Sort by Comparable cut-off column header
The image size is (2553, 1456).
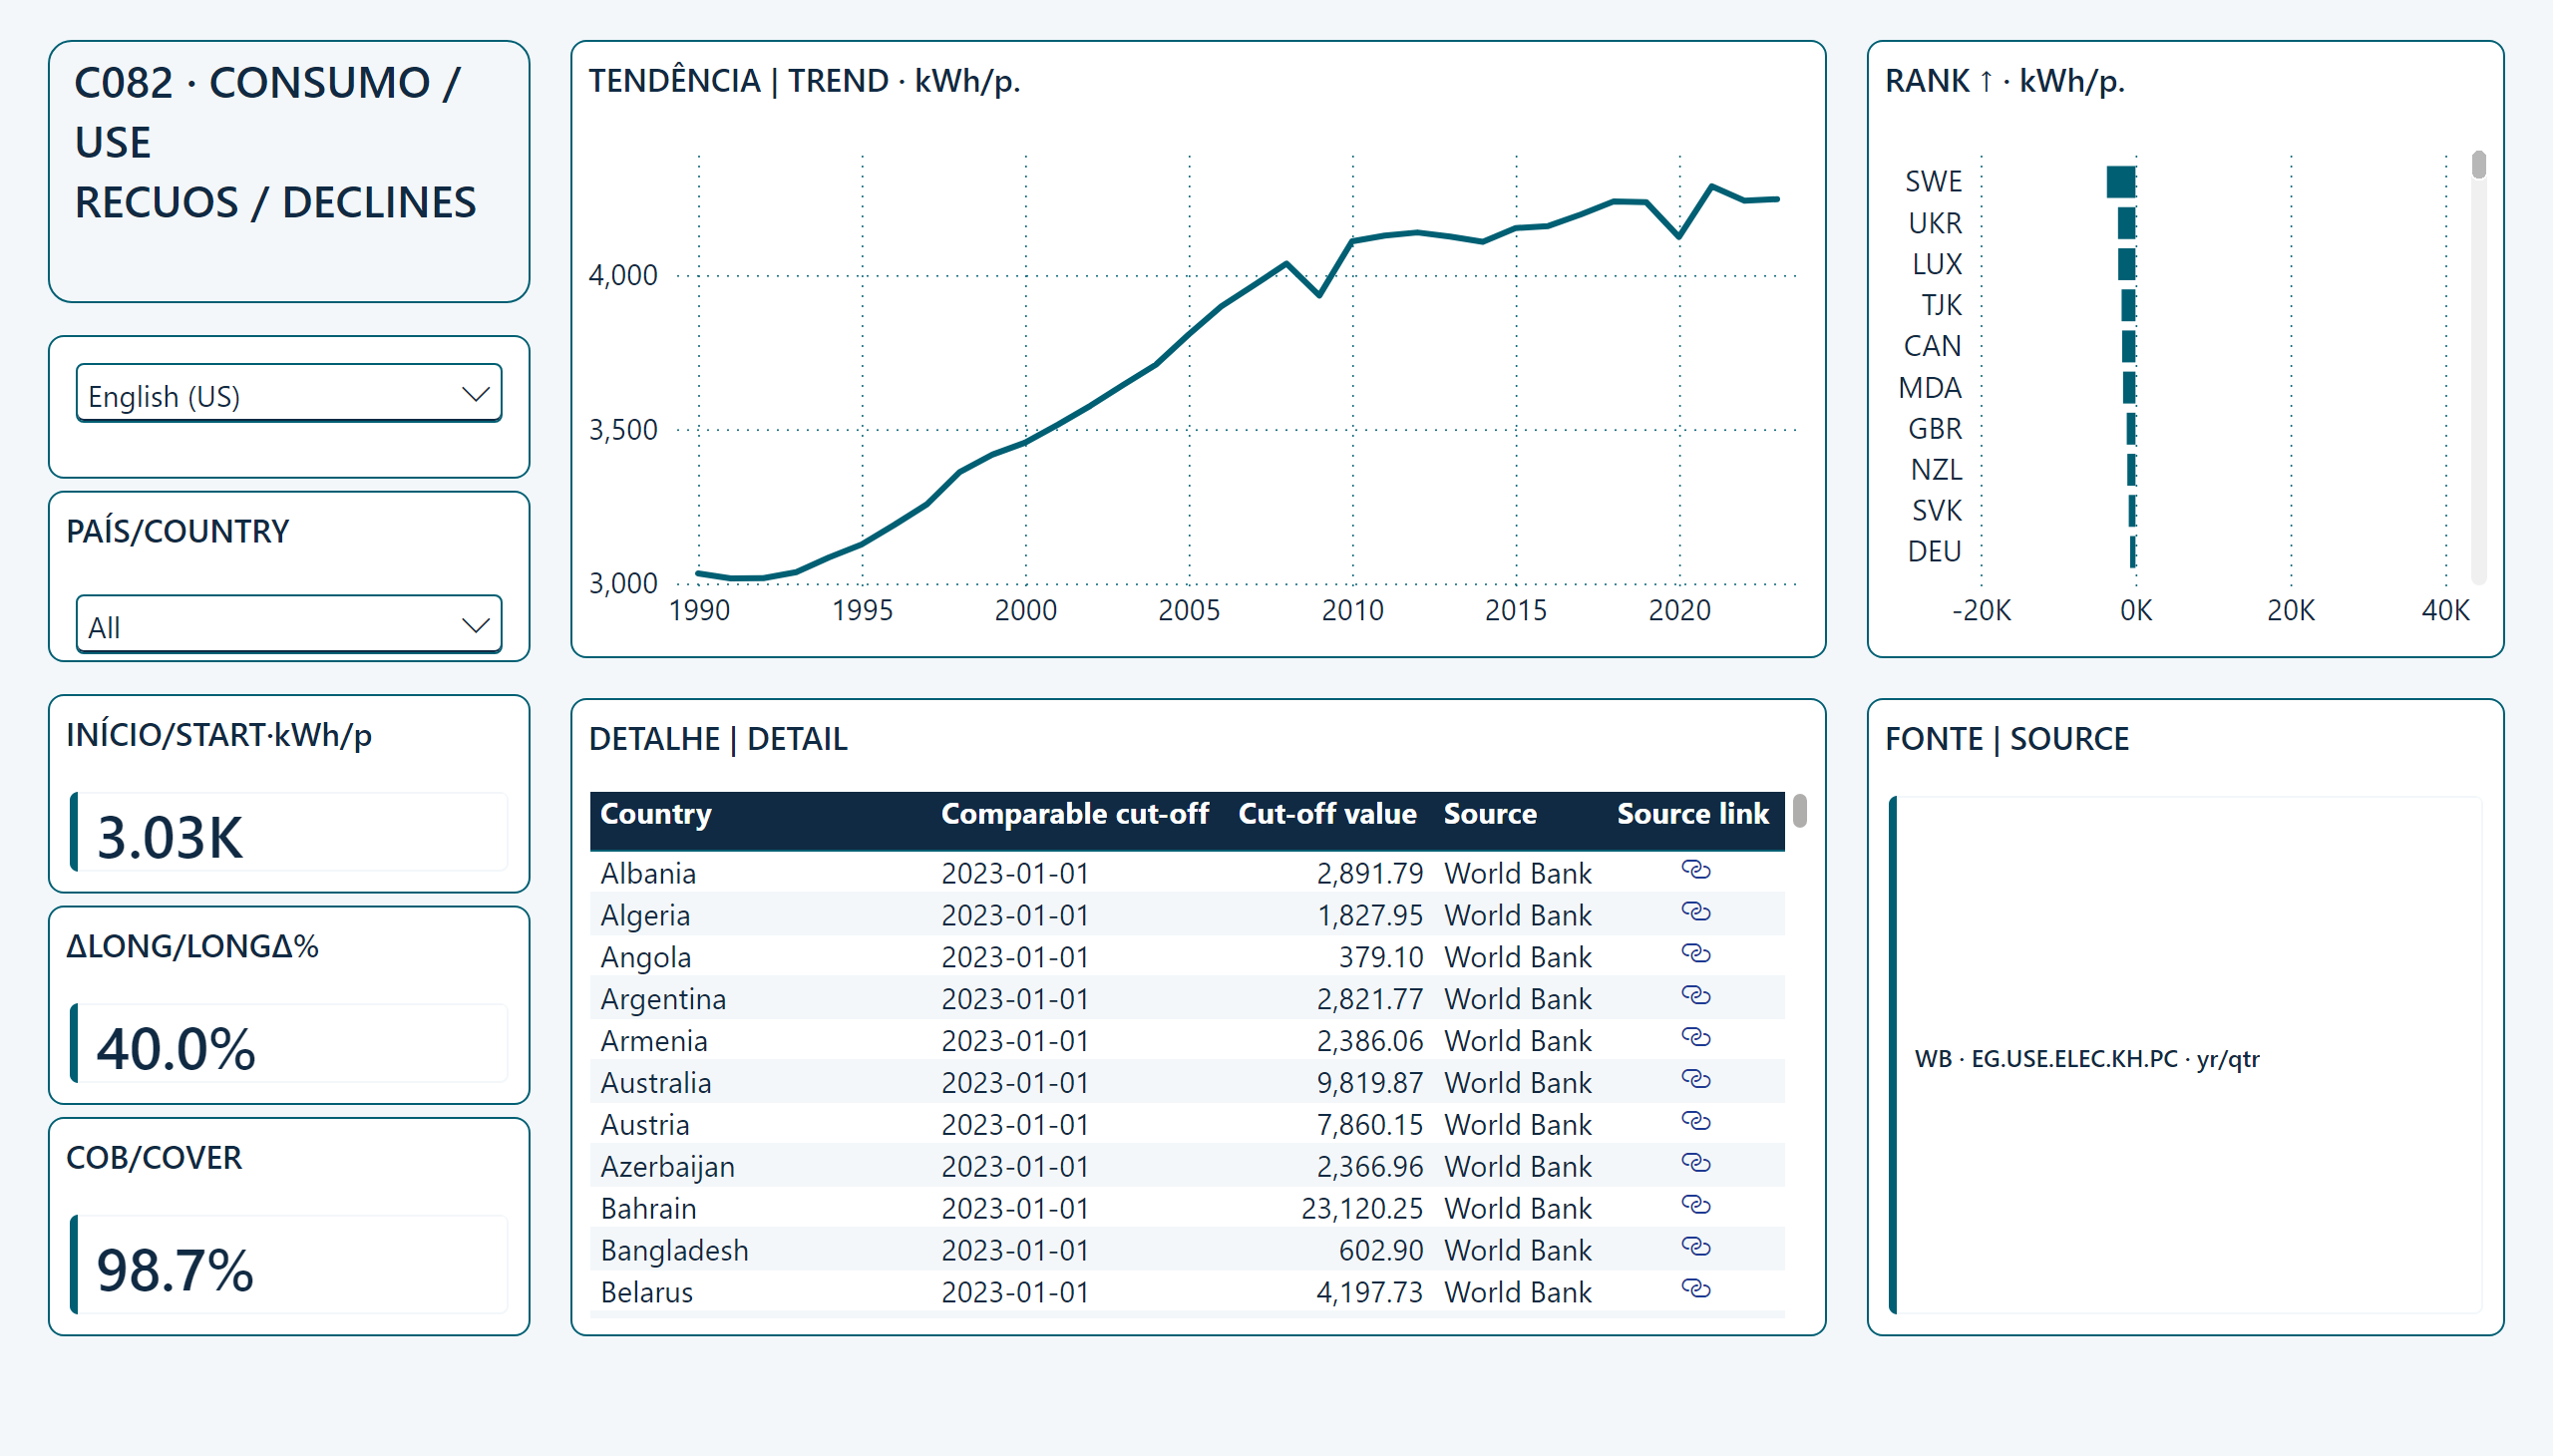pyautogui.click(x=1075, y=814)
